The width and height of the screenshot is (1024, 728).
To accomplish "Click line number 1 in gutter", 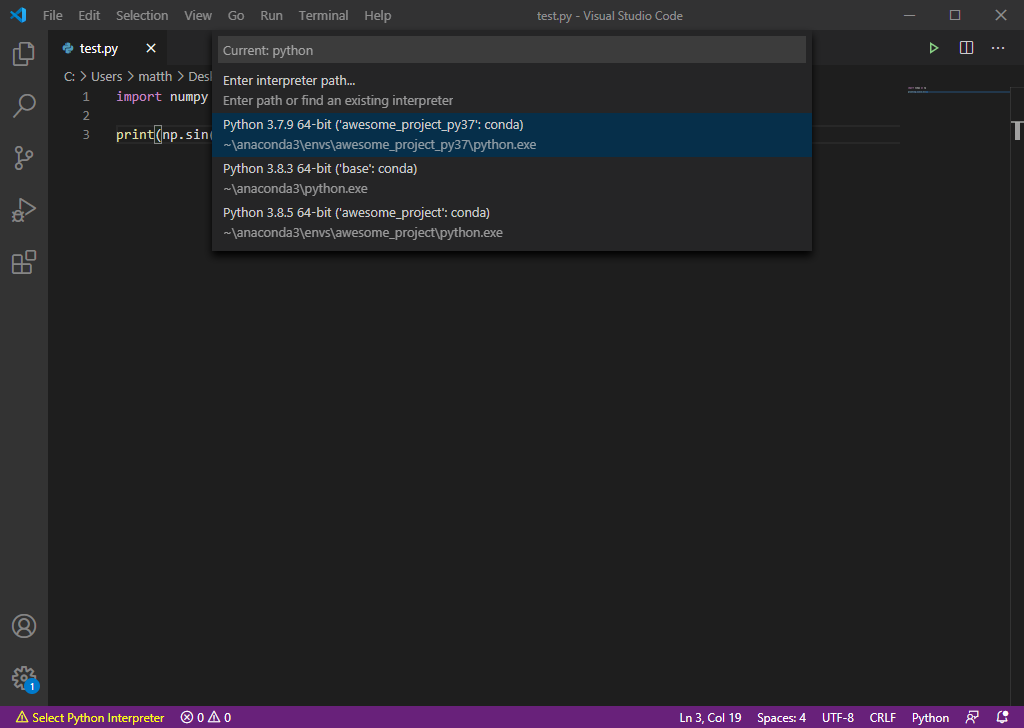I will tap(86, 97).
